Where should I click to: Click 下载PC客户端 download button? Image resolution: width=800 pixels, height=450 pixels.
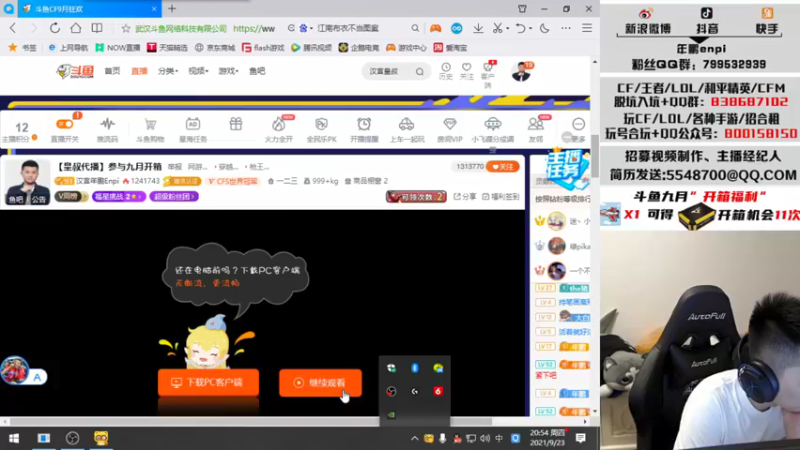208,383
